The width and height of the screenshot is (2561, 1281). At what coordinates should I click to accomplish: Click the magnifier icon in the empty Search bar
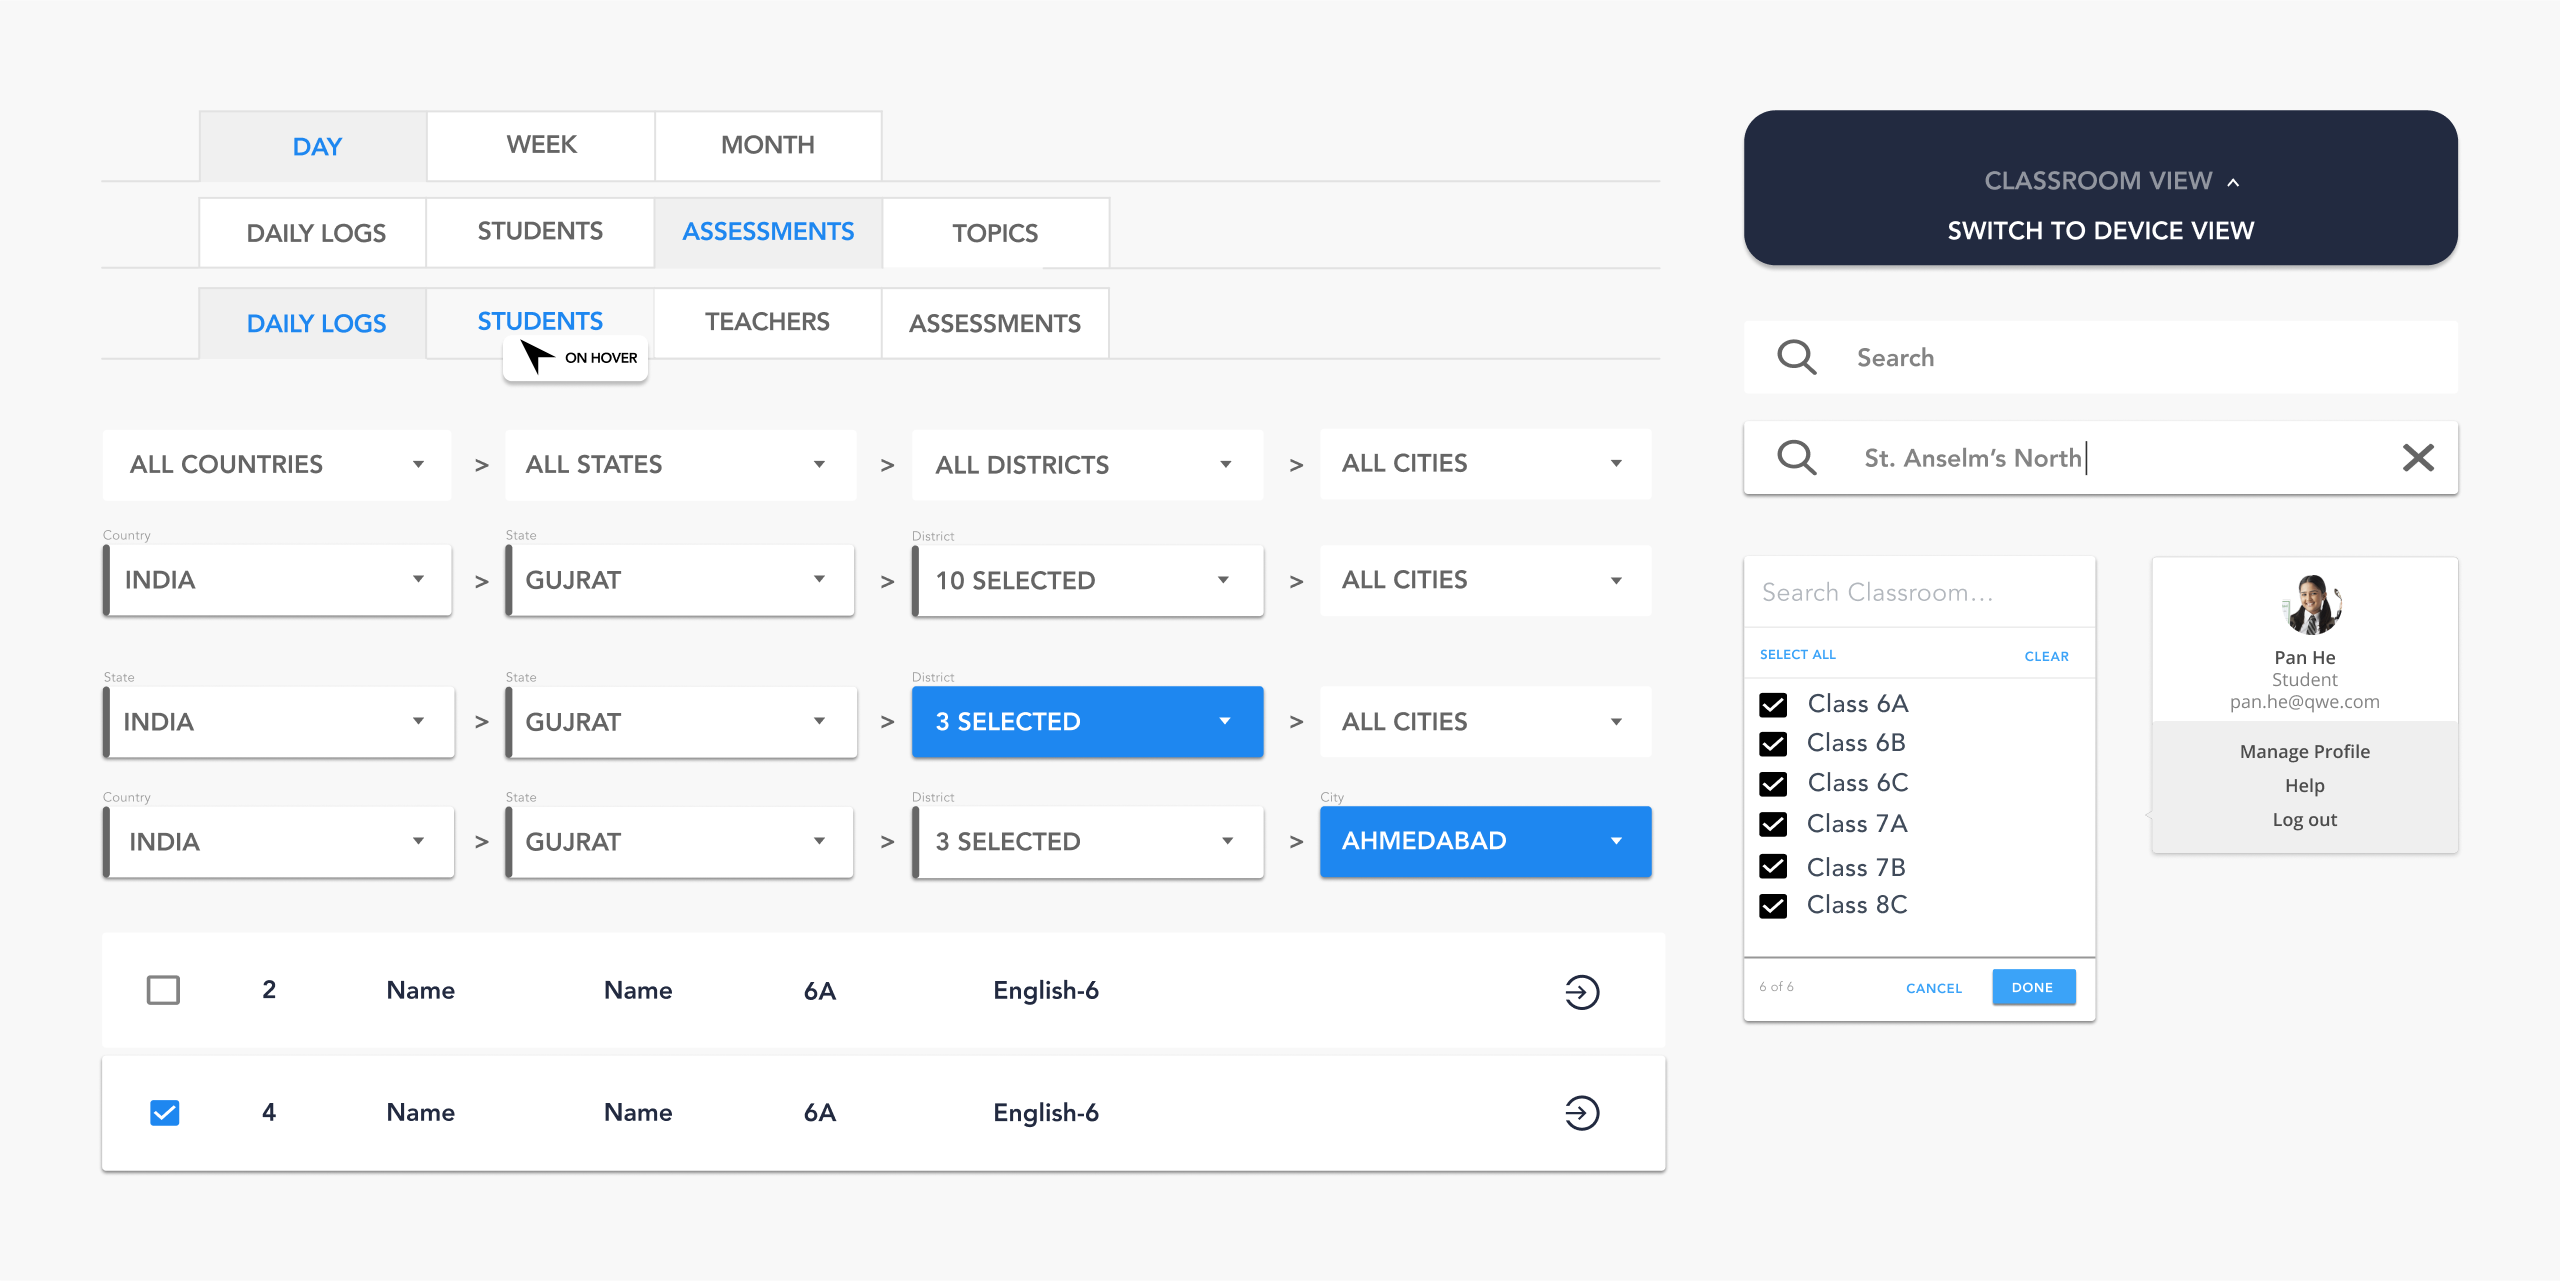tap(1796, 357)
